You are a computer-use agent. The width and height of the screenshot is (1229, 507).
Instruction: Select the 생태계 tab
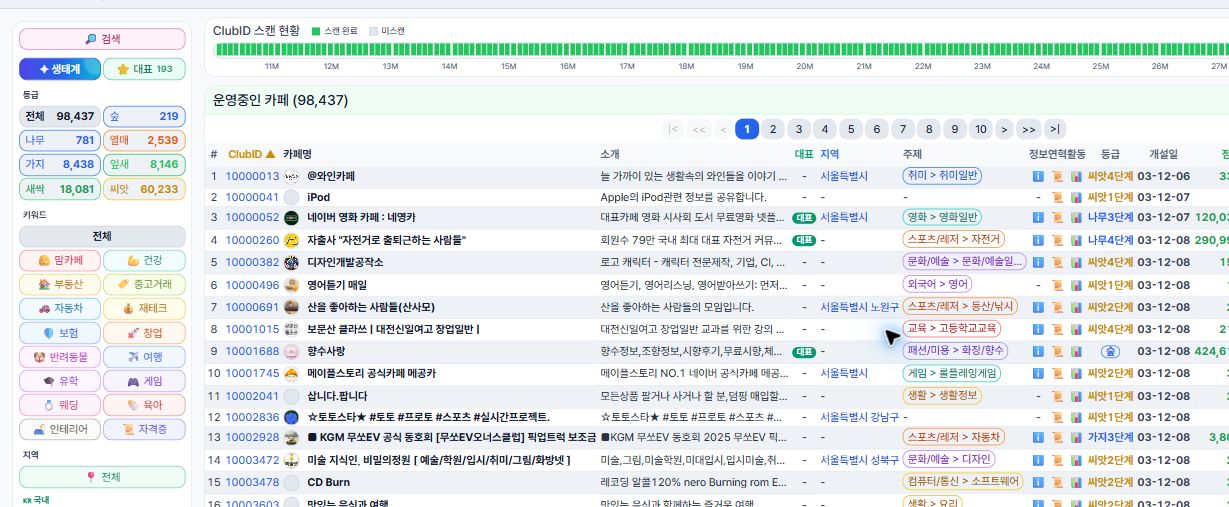(60, 69)
